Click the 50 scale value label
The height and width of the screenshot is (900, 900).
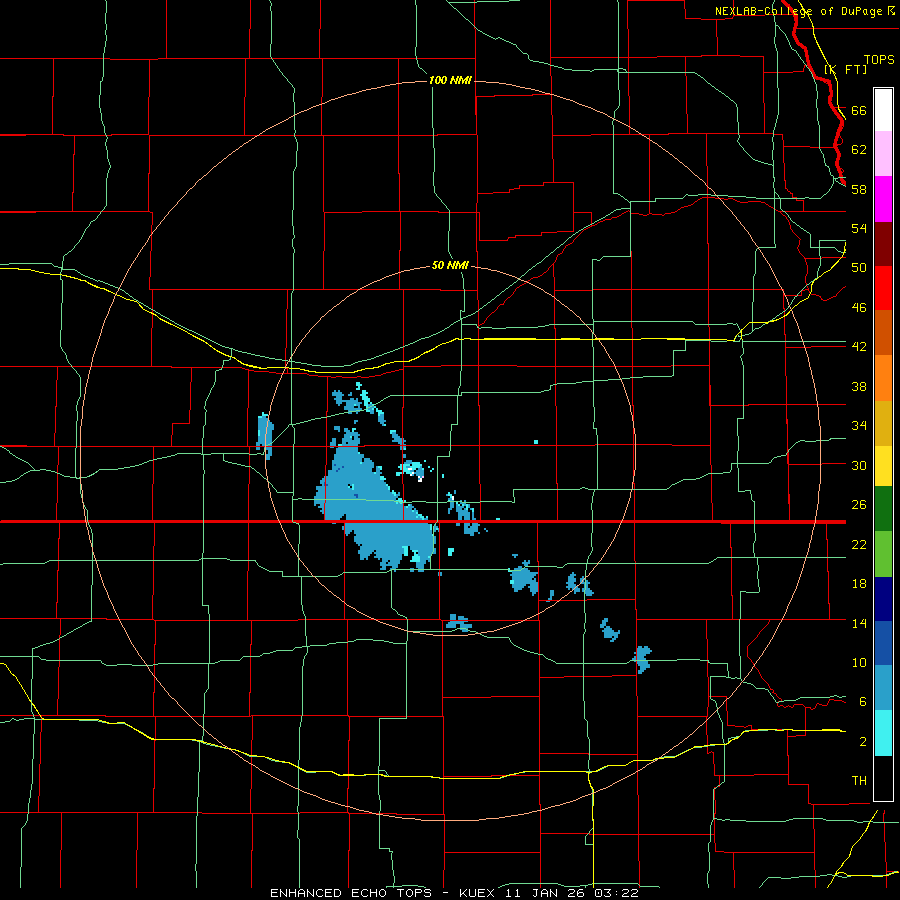pos(859,268)
